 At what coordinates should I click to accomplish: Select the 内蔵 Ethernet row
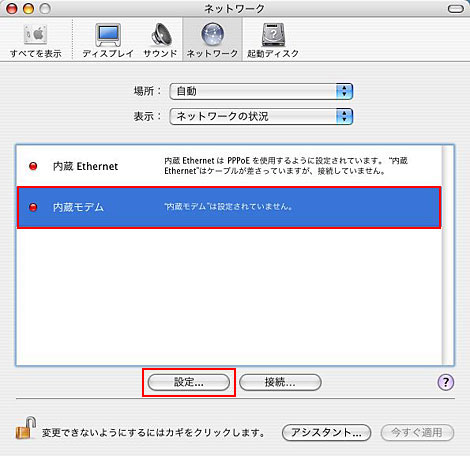point(229,166)
